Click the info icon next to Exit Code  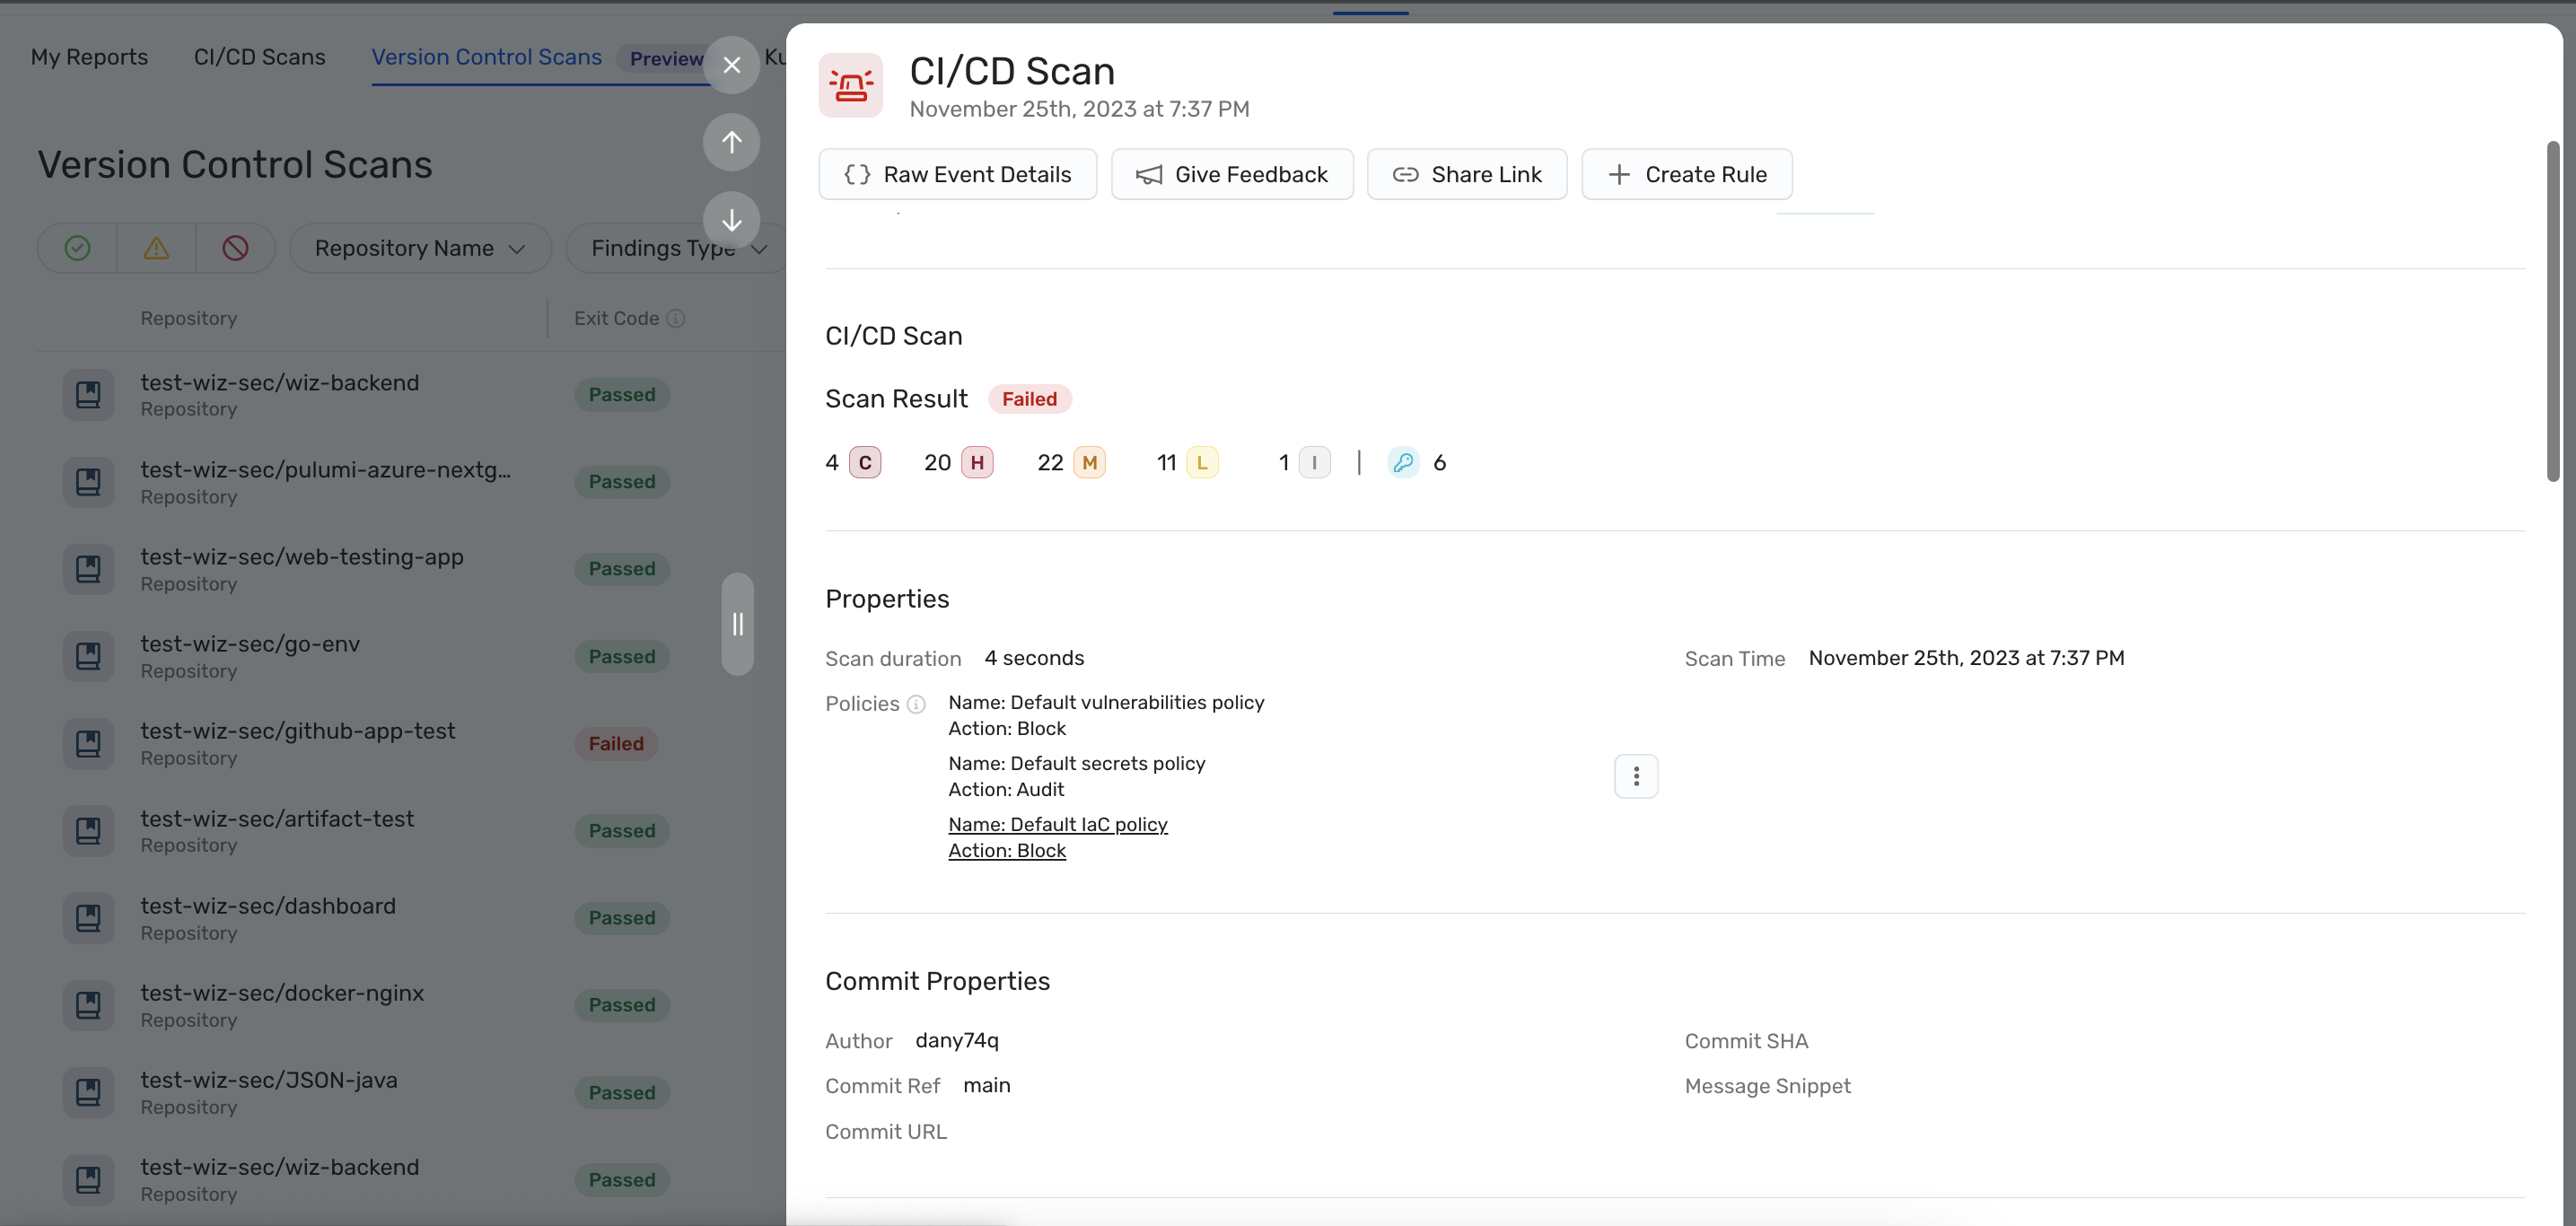coord(678,318)
